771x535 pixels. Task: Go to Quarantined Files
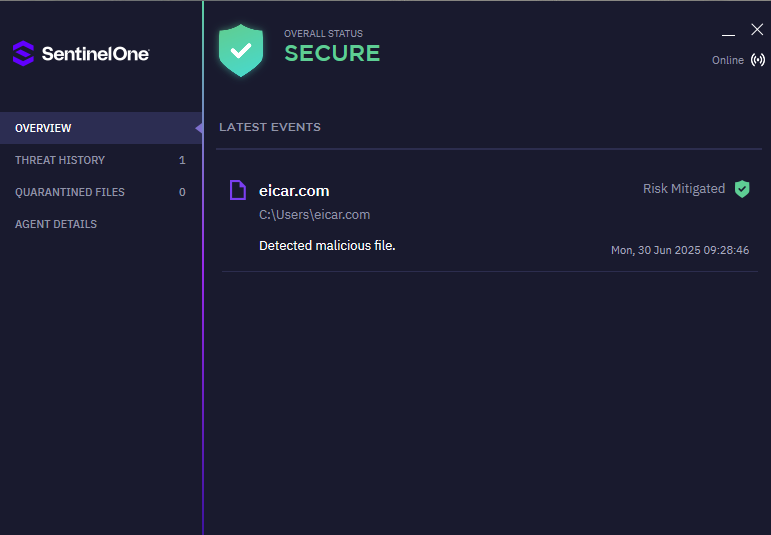[x=70, y=192]
